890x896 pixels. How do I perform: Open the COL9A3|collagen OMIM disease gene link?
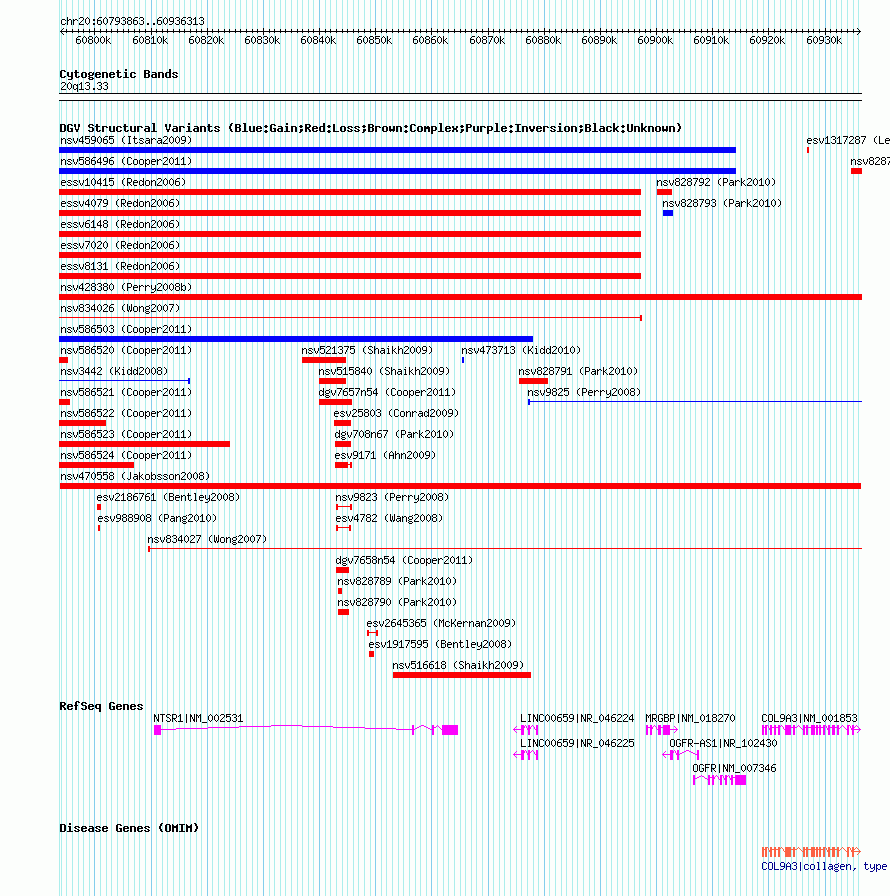824,867
